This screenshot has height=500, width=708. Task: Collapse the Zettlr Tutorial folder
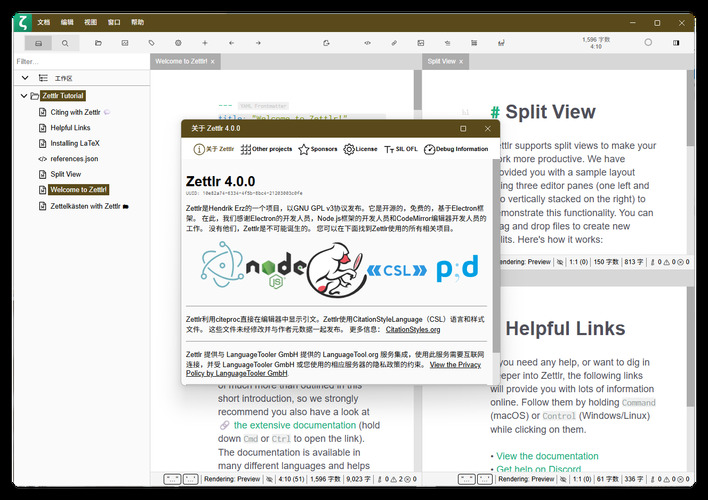click(24, 95)
